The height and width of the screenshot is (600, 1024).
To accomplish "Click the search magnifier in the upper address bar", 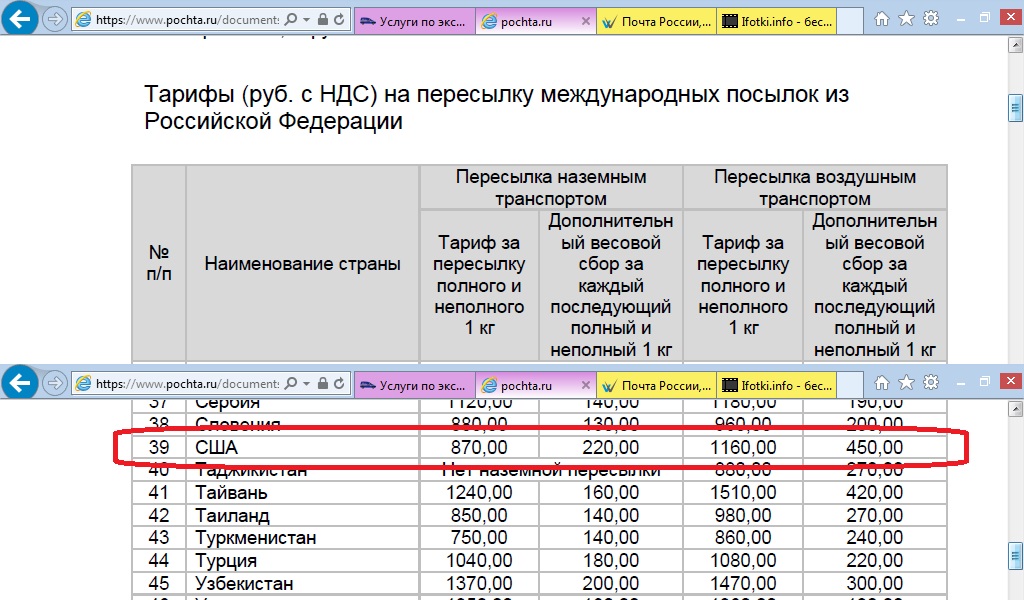I will click(x=291, y=20).
